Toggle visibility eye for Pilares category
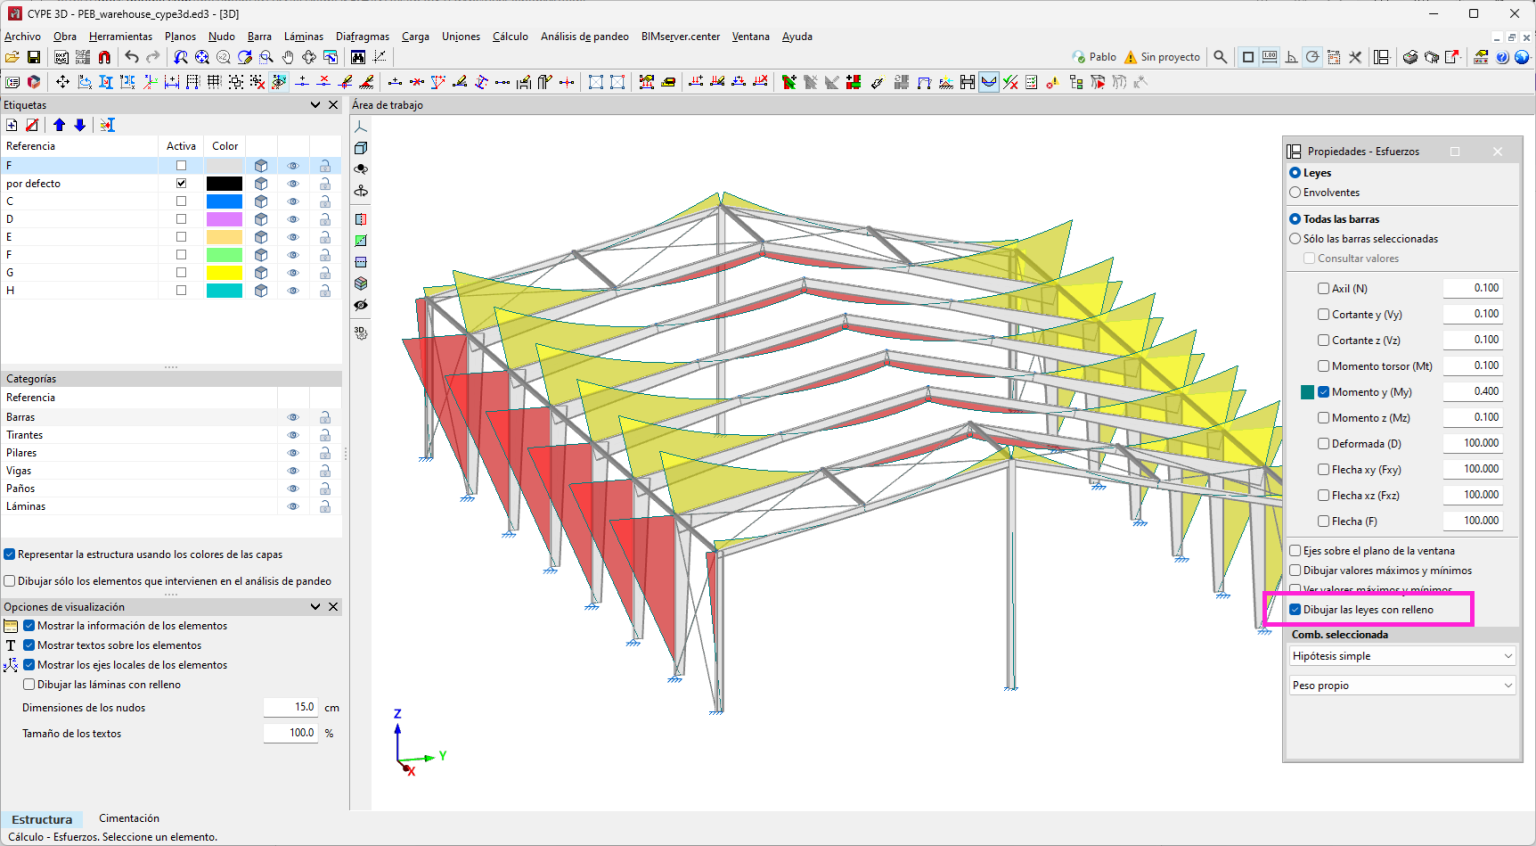1536x846 pixels. (293, 453)
